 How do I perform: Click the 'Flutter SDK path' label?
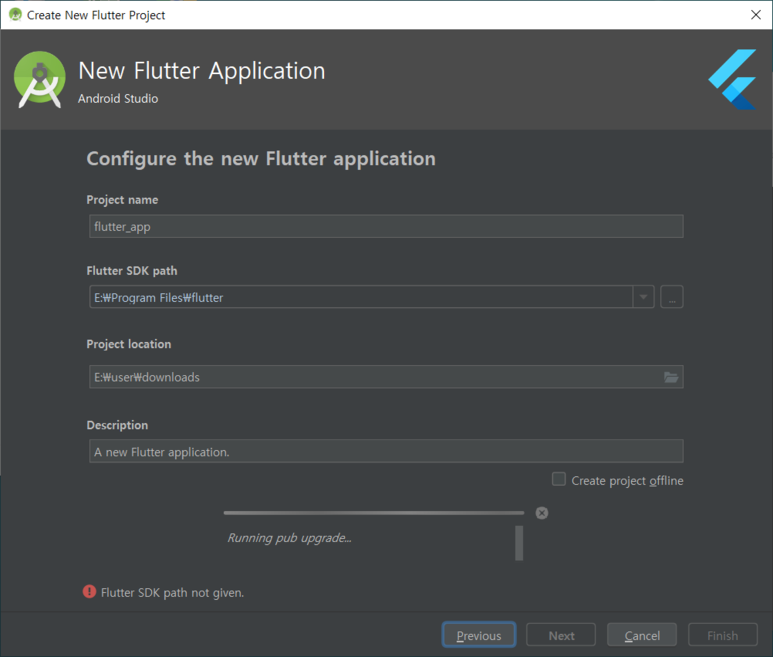[x=132, y=271]
